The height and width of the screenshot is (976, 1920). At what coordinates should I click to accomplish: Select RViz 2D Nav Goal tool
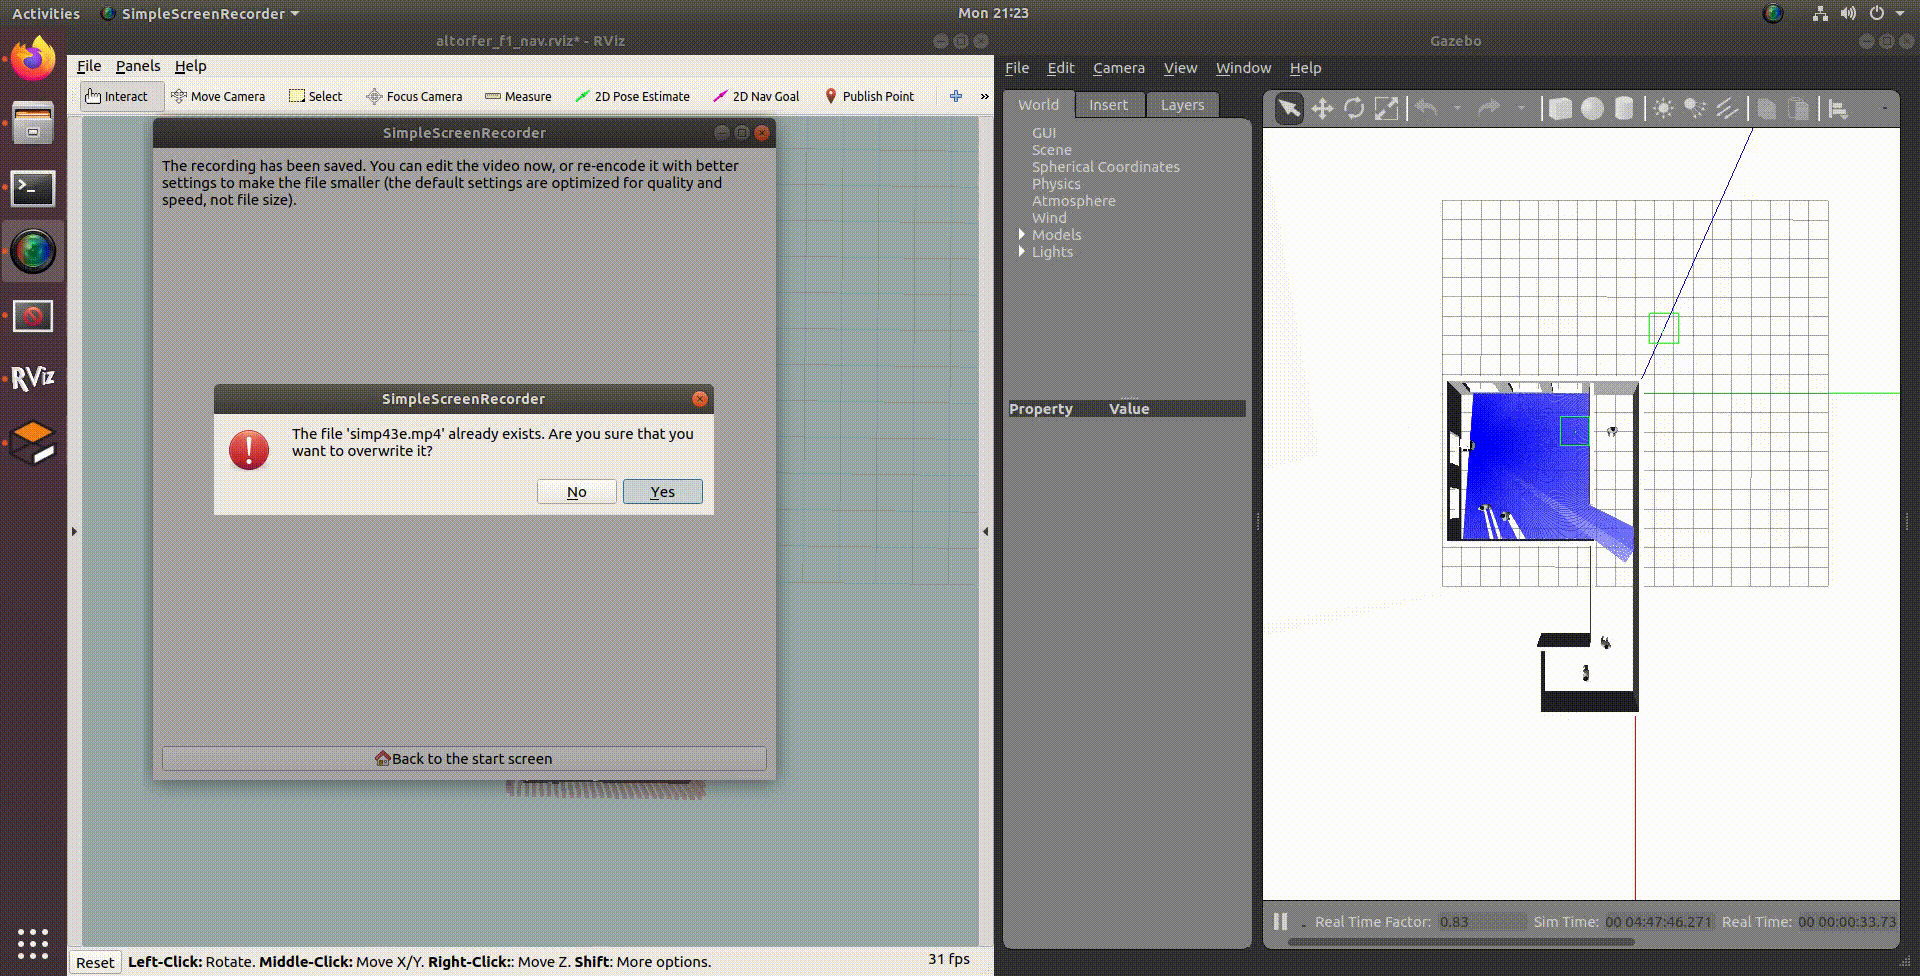pyautogui.click(x=756, y=96)
